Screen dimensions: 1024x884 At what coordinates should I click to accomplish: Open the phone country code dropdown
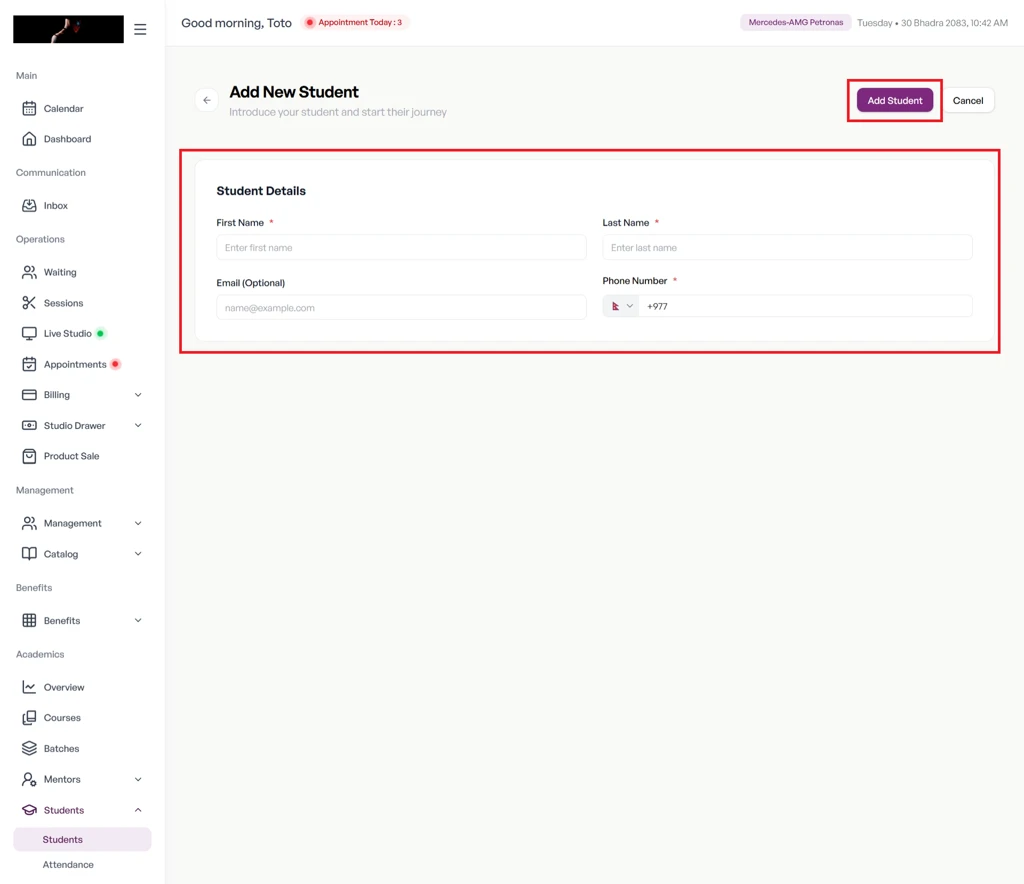click(x=621, y=306)
